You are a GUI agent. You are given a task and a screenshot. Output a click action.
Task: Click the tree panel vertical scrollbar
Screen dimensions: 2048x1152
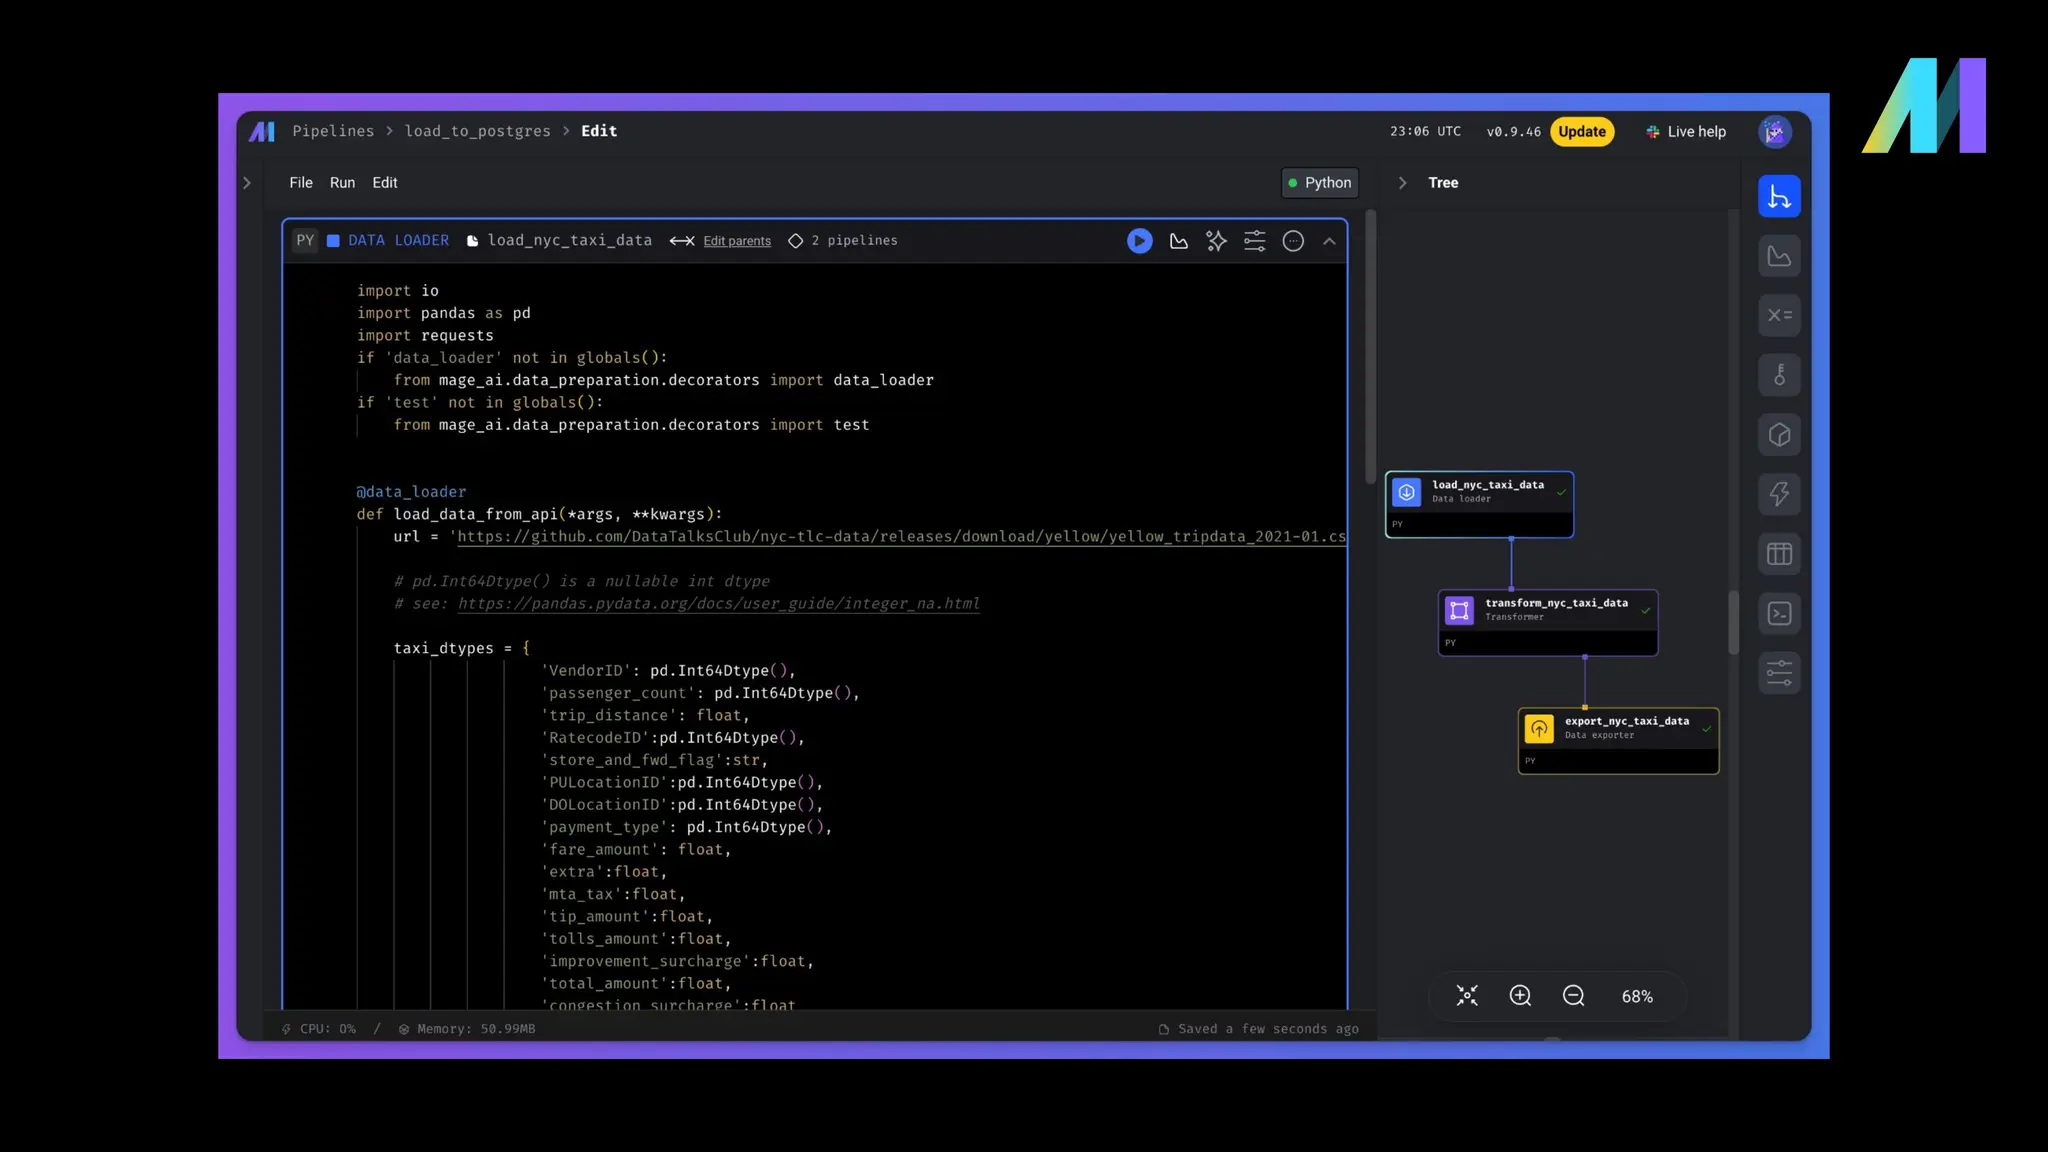click(x=1733, y=622)
